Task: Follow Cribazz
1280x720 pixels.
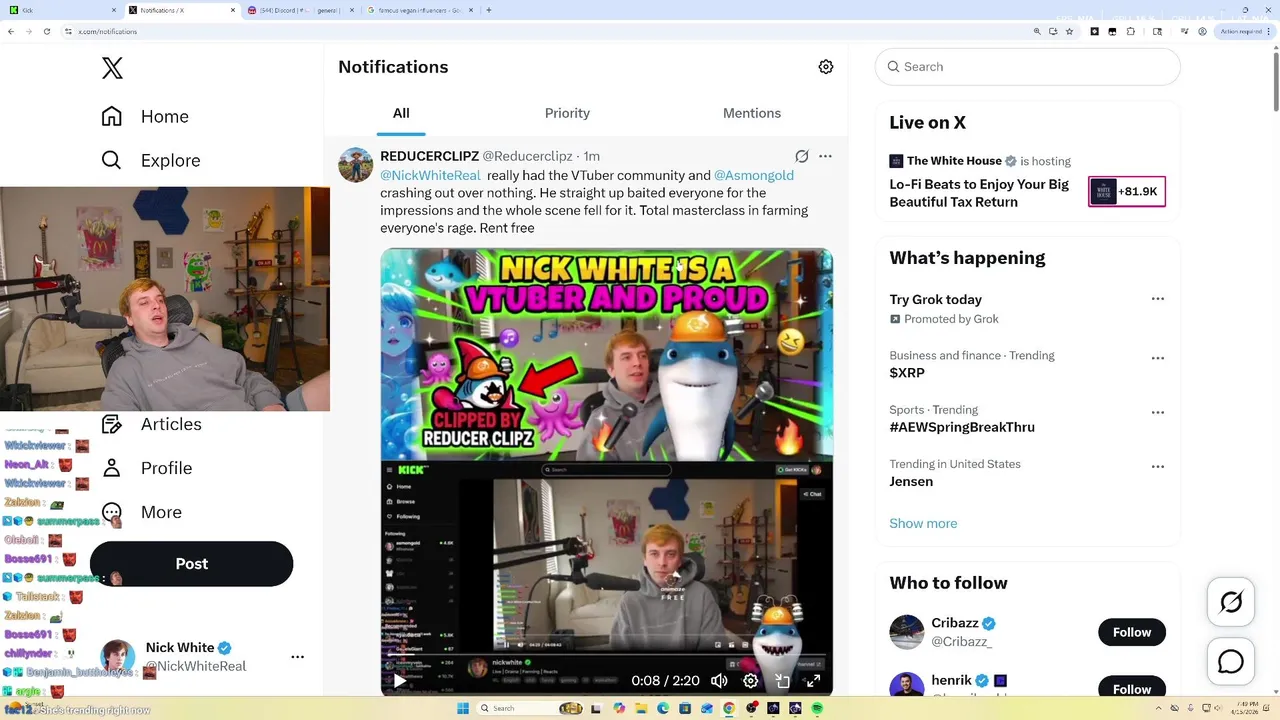Action: tap(1132, 632)
